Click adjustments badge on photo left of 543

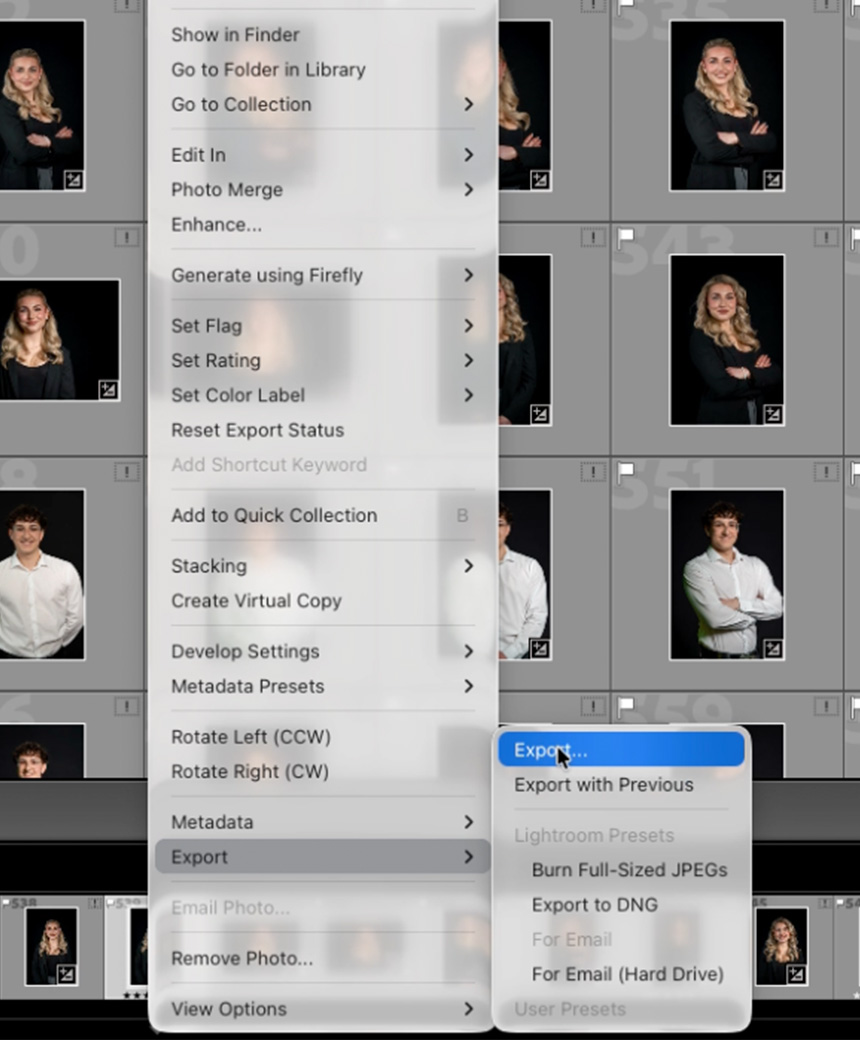540,415
